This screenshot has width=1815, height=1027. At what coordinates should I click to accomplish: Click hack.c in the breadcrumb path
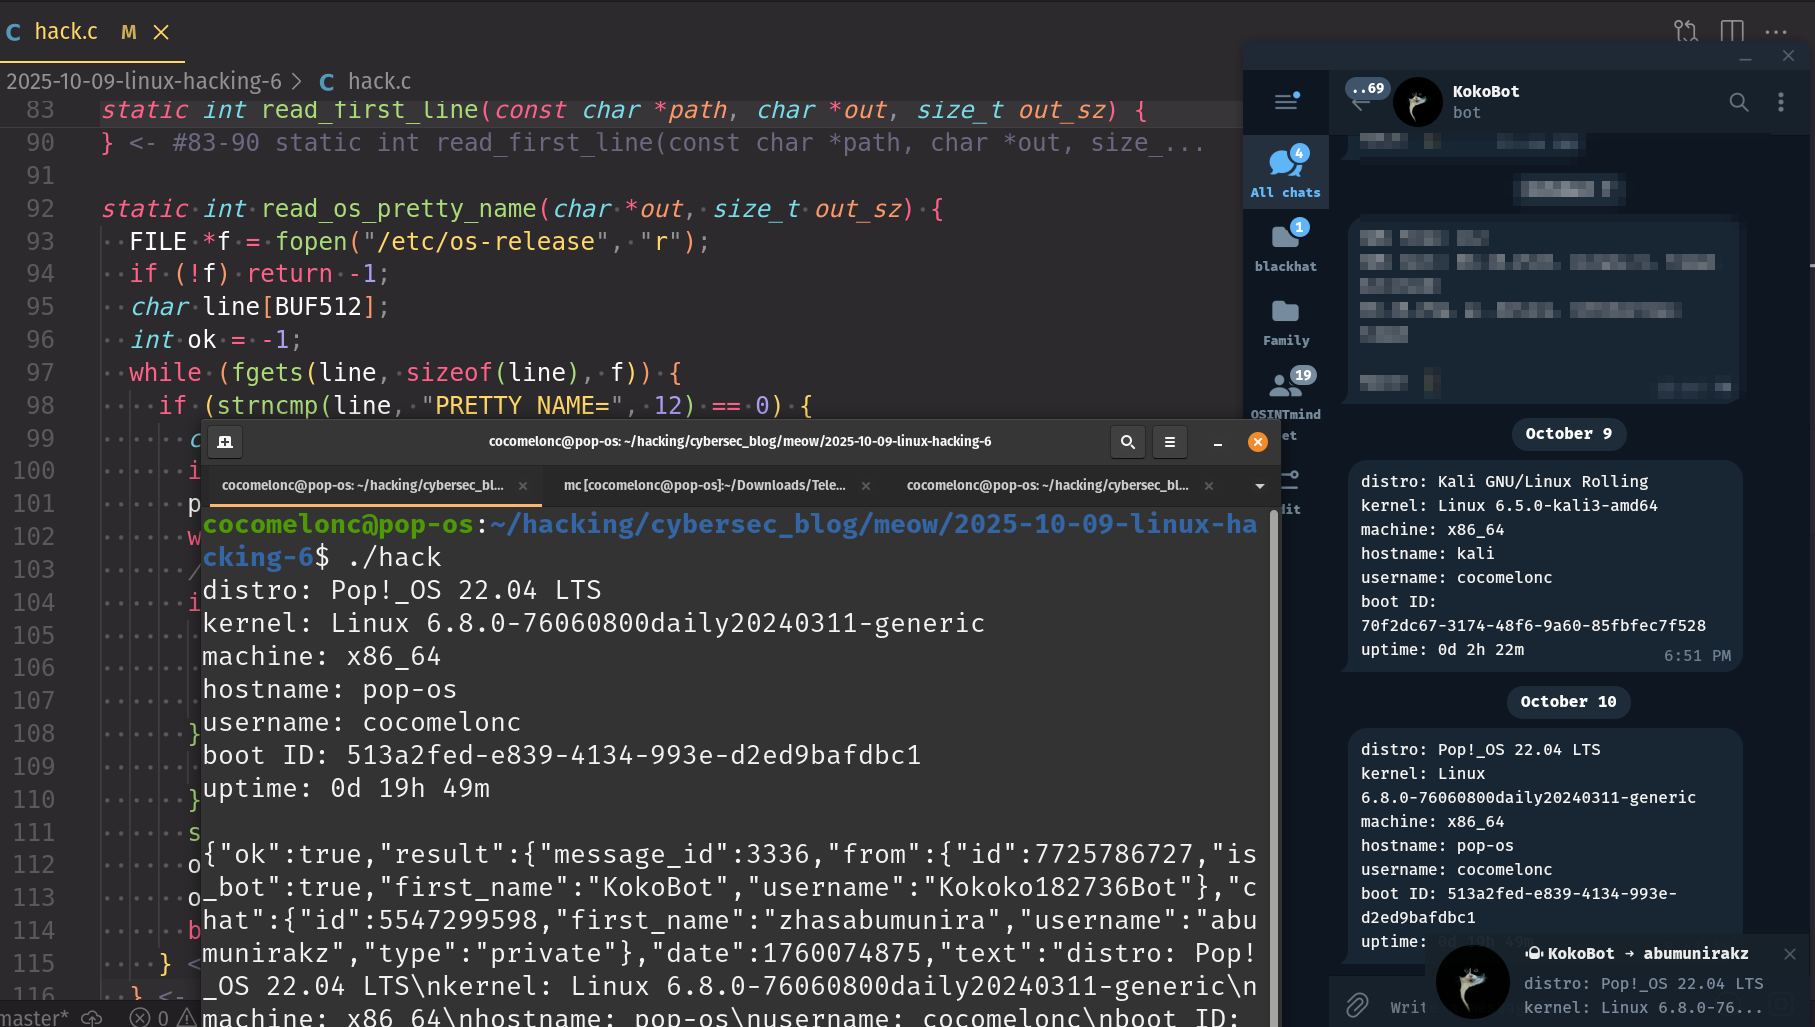click(x=379, y=81)
